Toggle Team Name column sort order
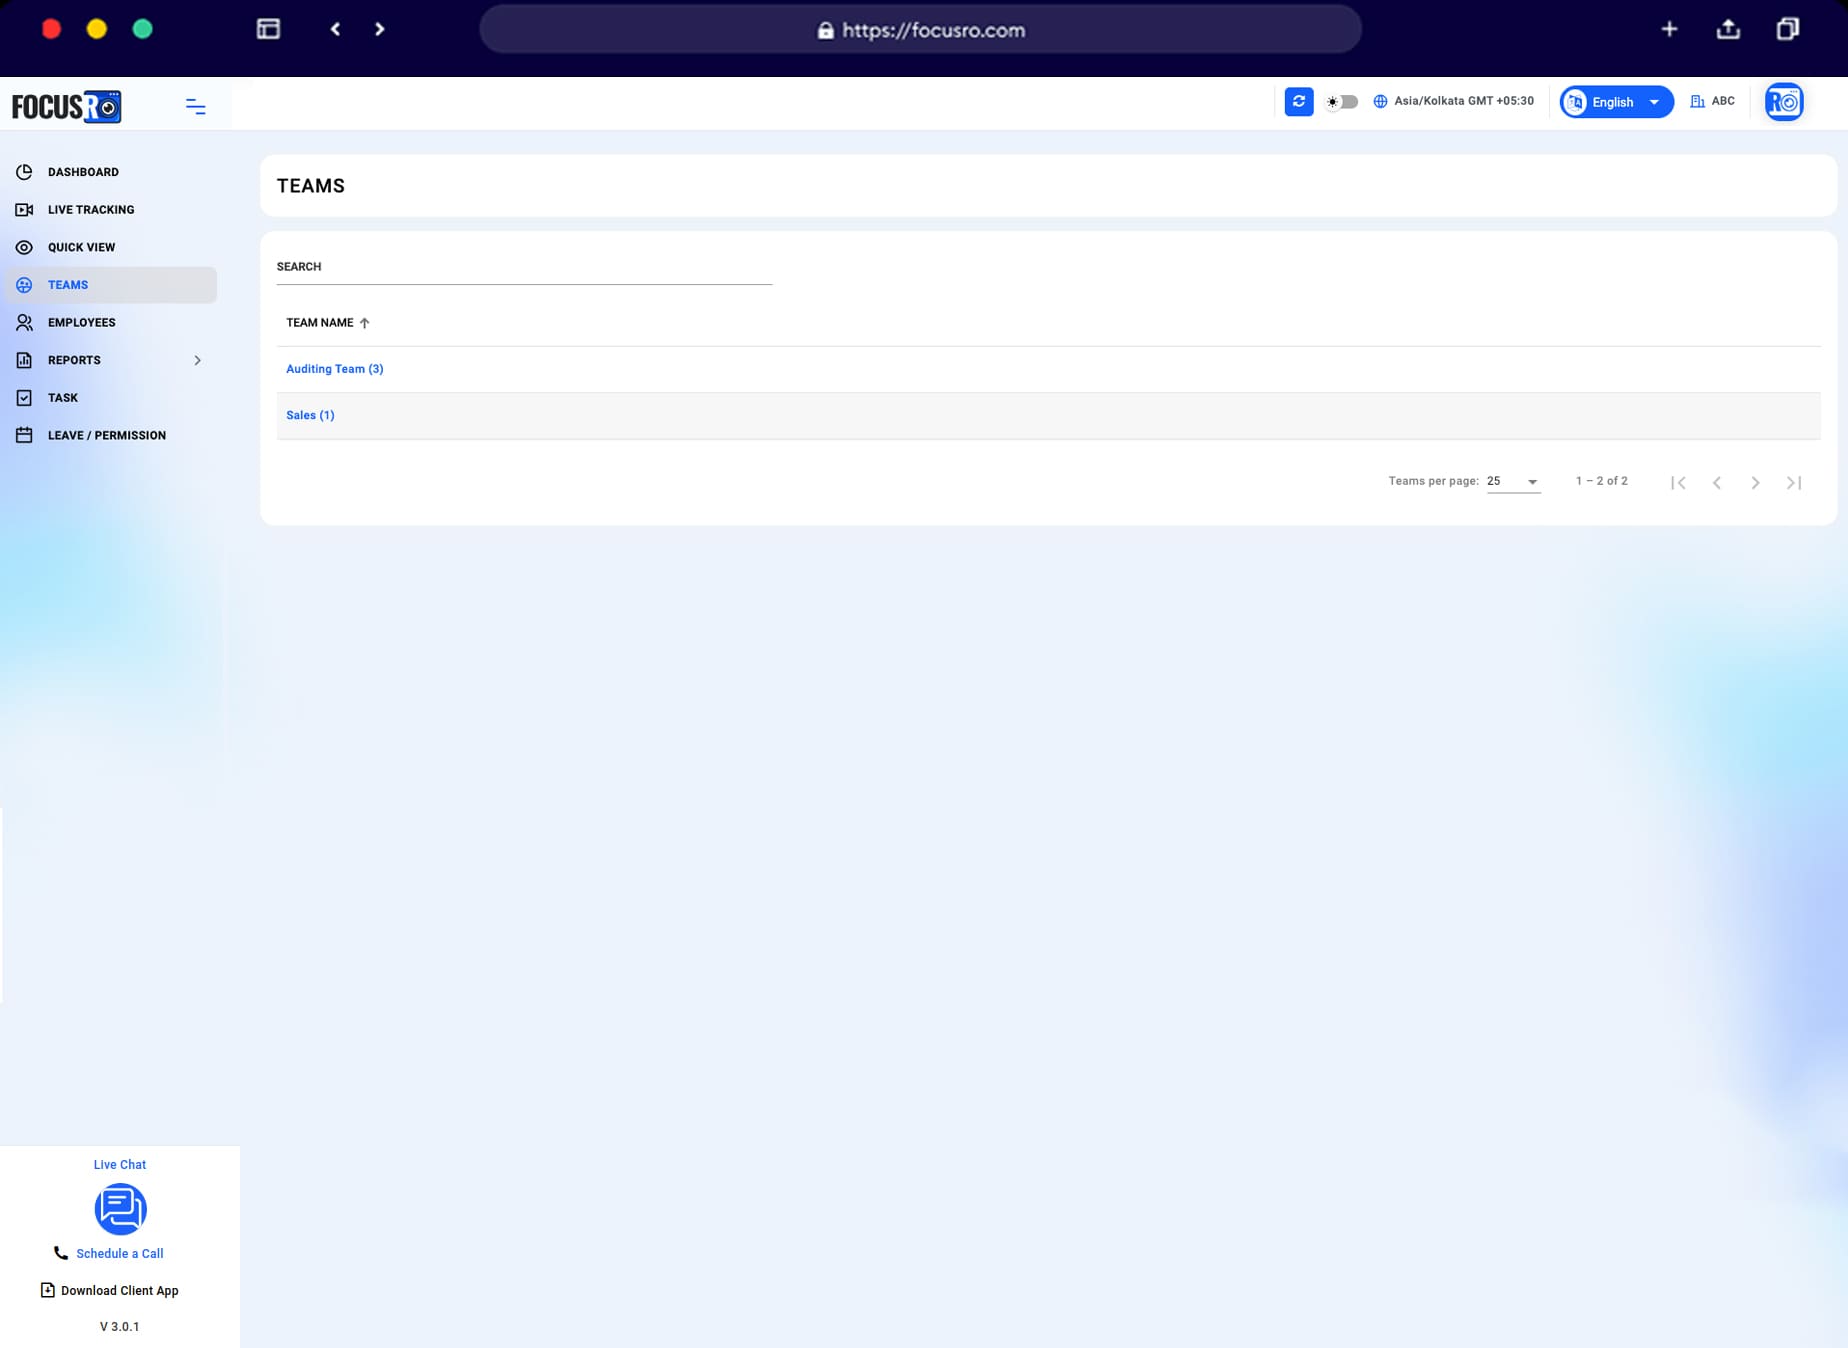The width and height of the screenshot is (1848, 1348). 364,322
